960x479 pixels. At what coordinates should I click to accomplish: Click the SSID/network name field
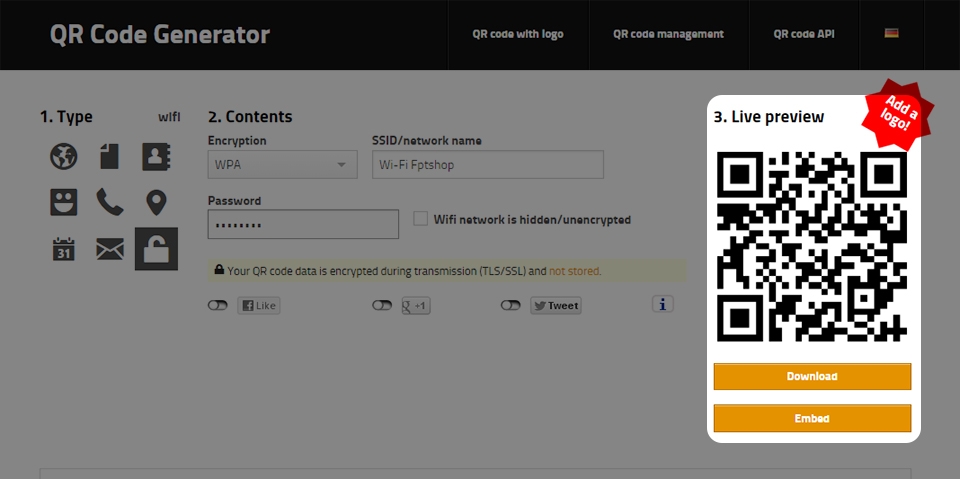[488, 165]
